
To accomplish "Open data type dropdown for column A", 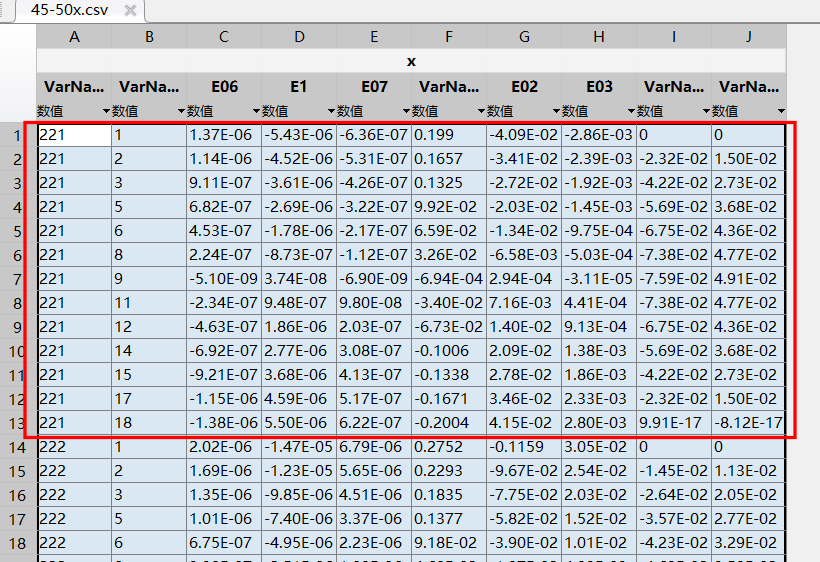I will pos(106,111).
